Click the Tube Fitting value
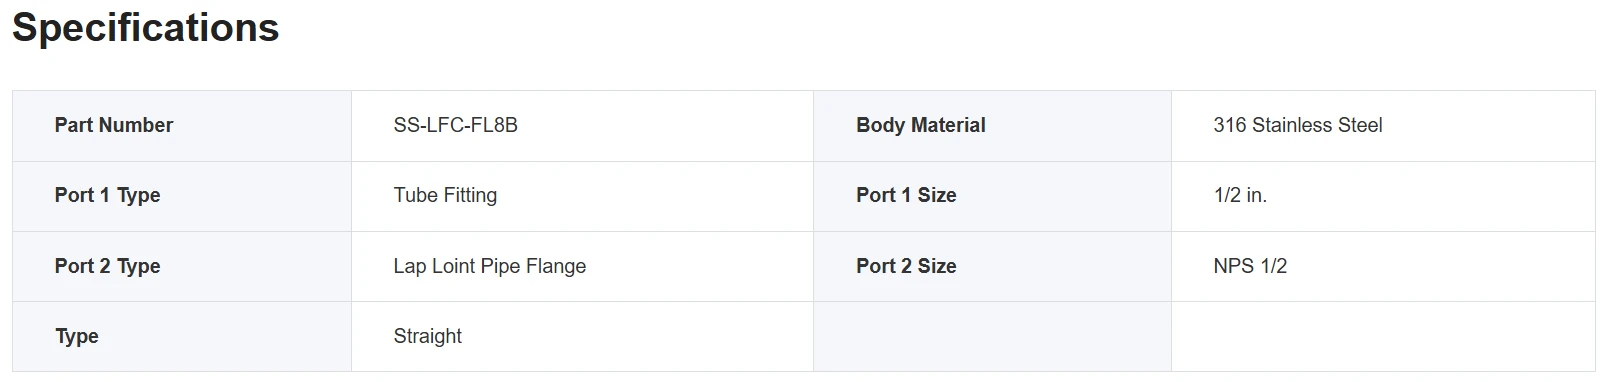 [445, 196]
